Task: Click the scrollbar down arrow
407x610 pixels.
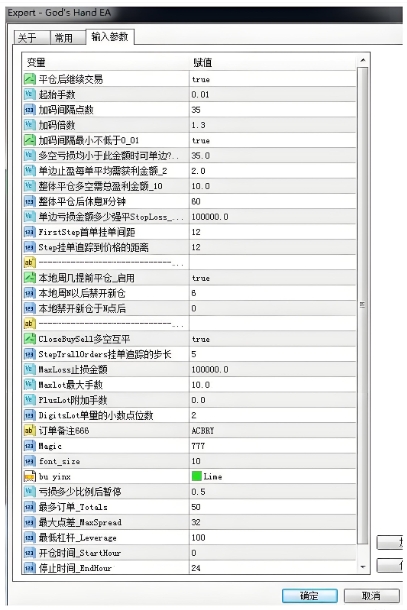Action: (363, 567)
